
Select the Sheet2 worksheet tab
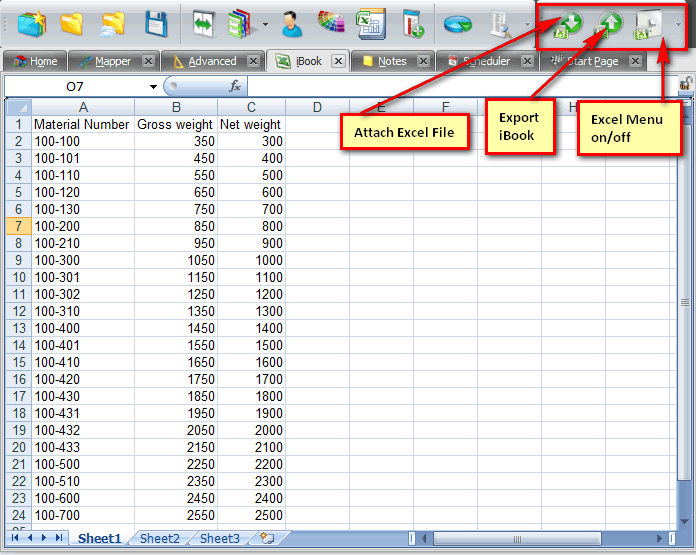159,538
